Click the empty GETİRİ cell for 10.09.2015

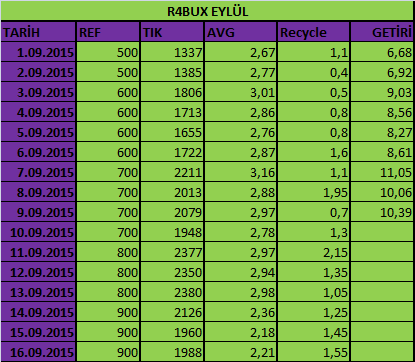coord(382,232)
